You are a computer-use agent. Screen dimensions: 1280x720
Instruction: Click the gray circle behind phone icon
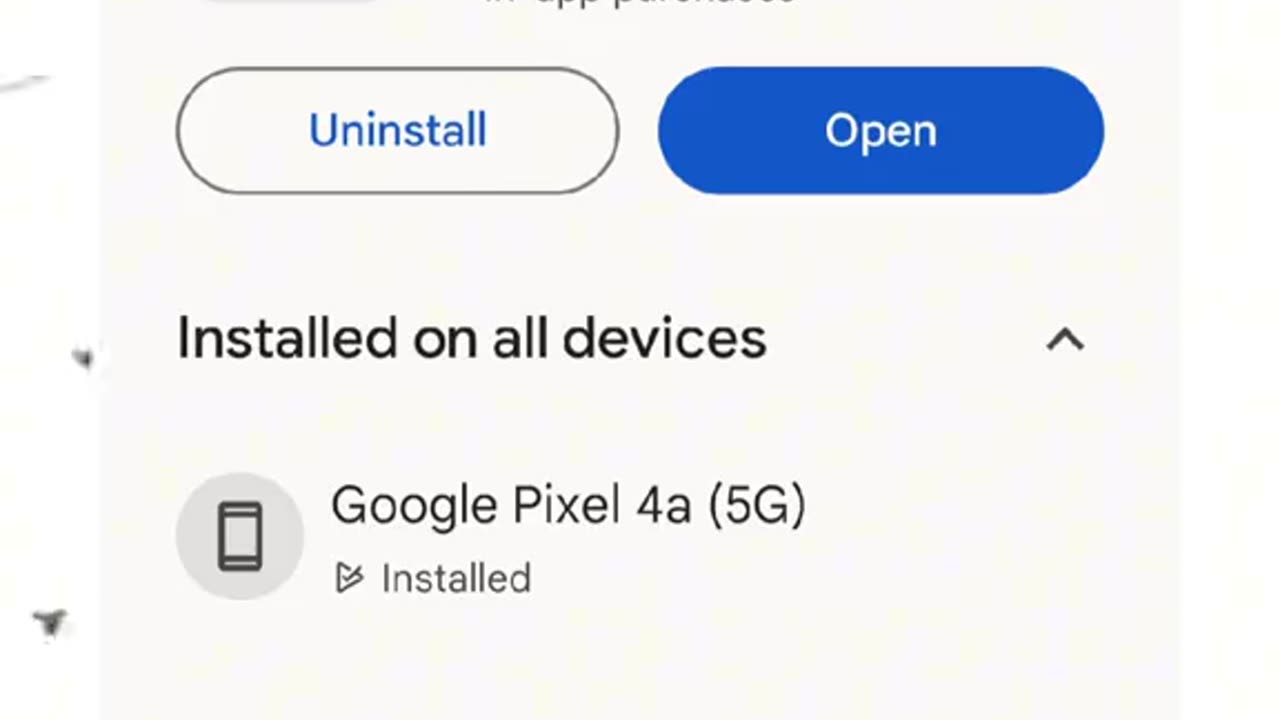[240, 536]
